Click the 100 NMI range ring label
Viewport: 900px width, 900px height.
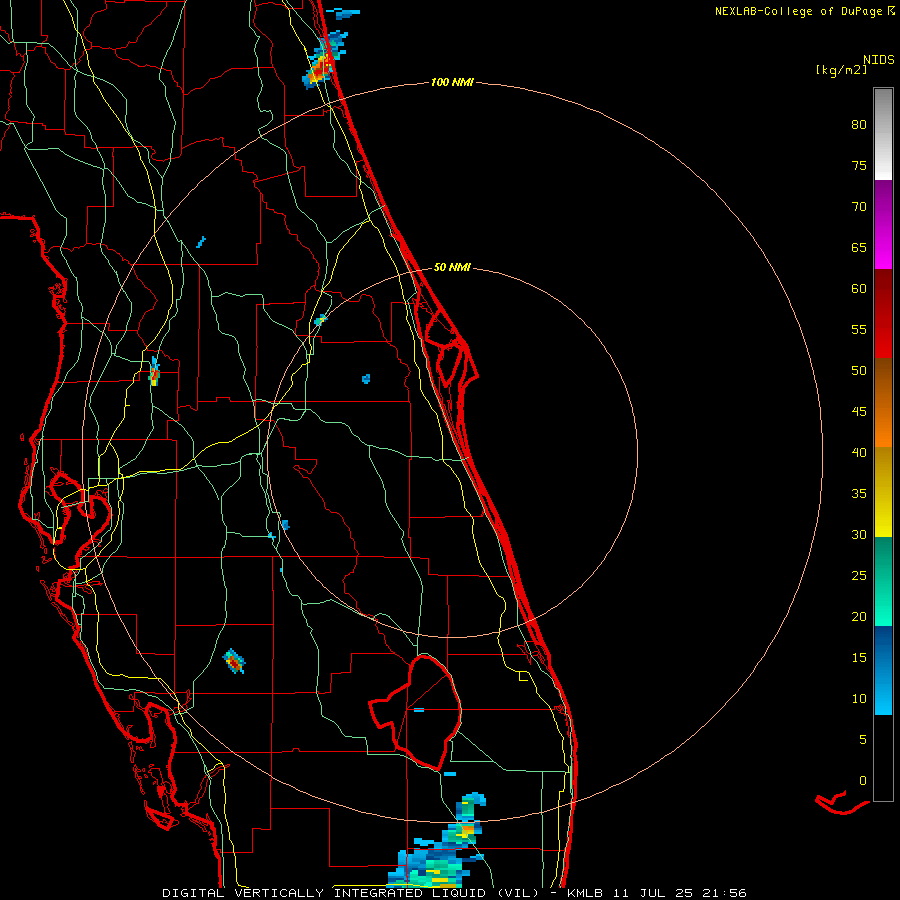[x=452, y=83]
